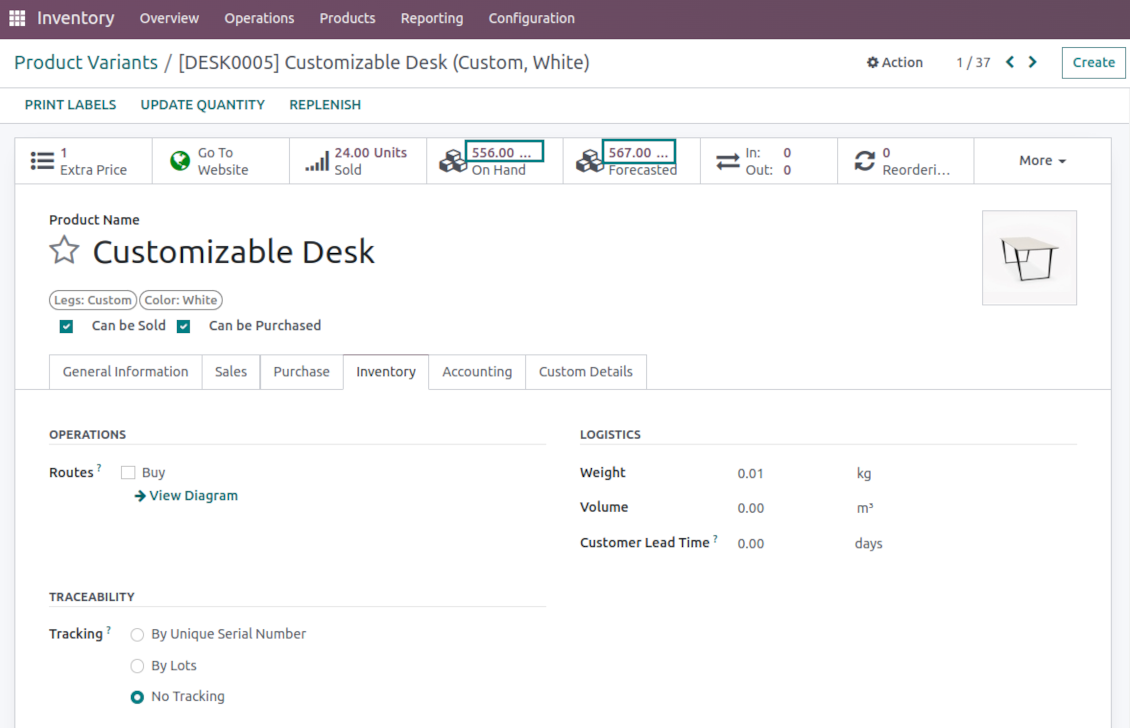Expand the More dropdown
The image size is (1130, 728).
[x=1042, y=161]
